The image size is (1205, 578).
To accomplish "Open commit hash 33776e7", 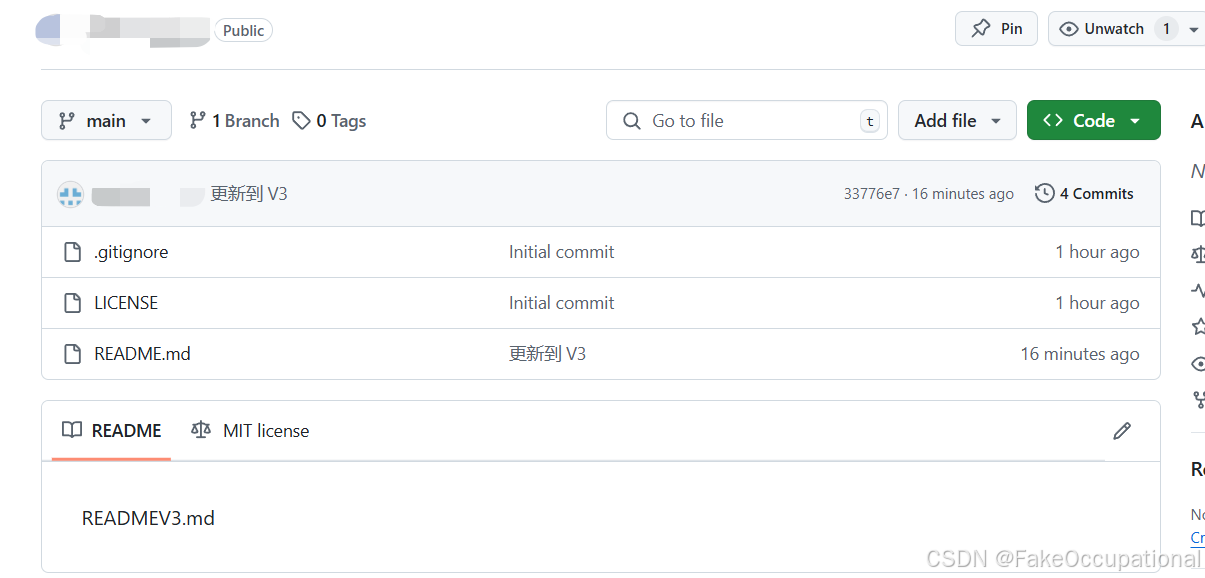I will pyautogui.click(x=871, y=194).
